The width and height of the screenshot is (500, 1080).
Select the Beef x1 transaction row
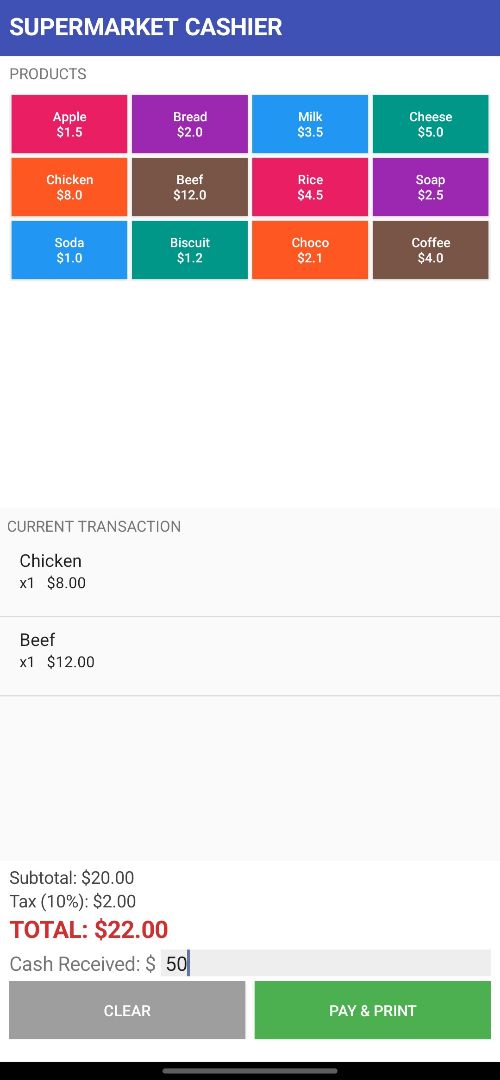(x=250, y=656)
